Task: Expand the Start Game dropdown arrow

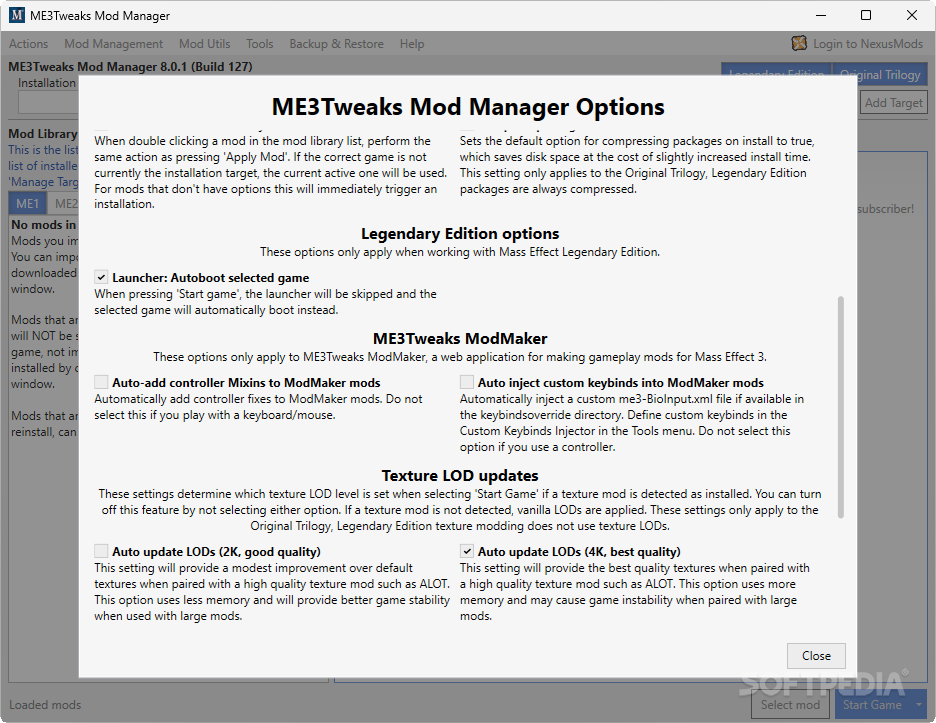Action: [x=918, y=705]
